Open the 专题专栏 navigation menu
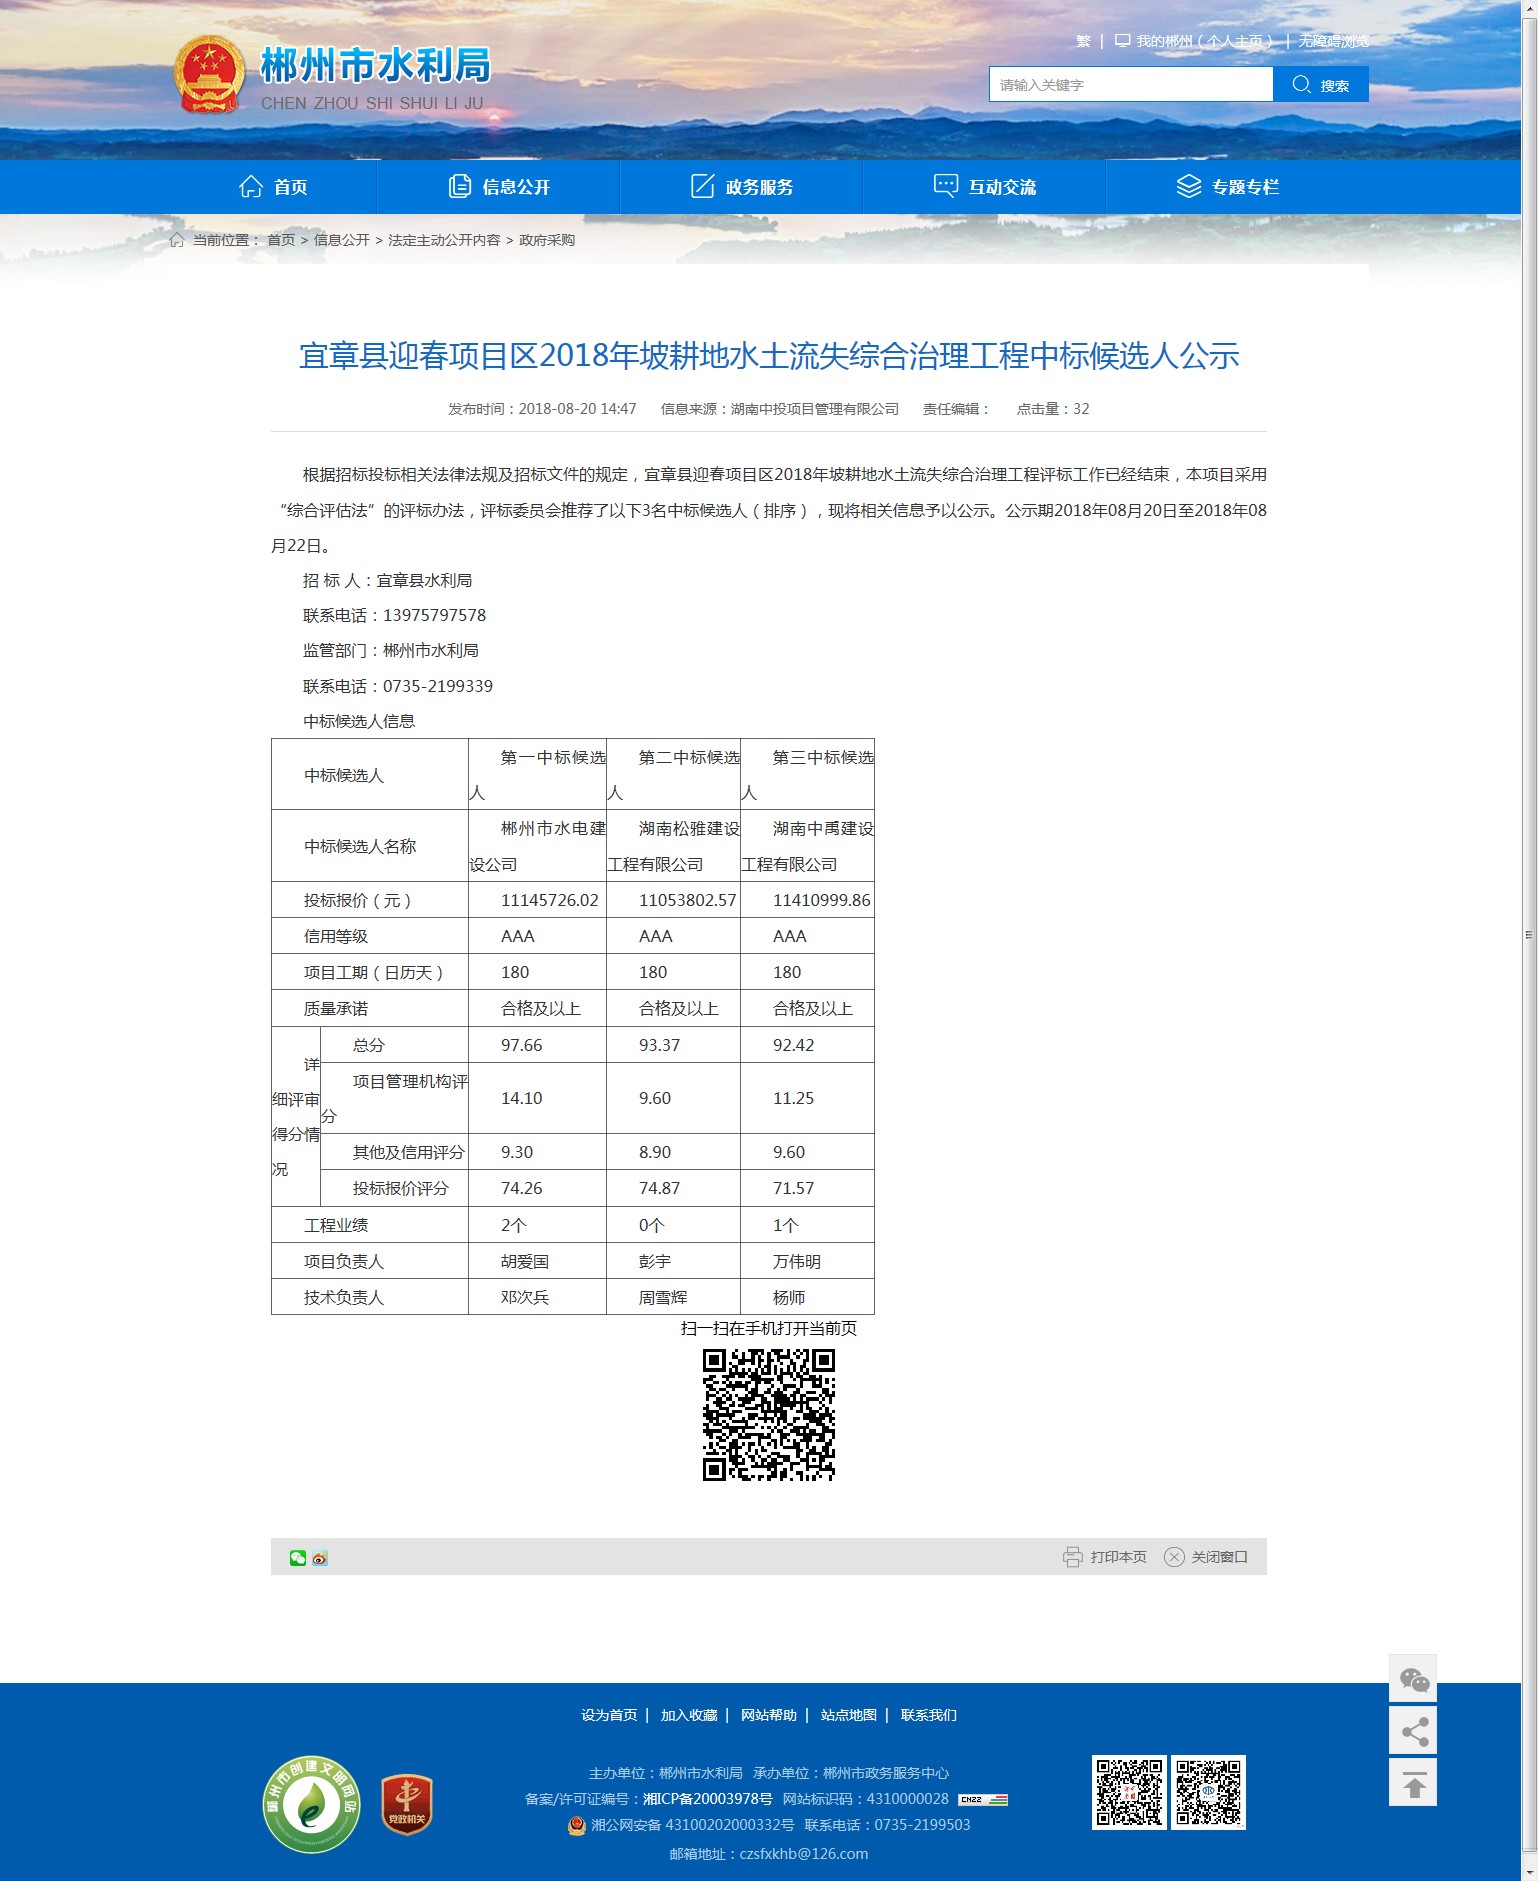Screen dimensions: 1538x1881 coord(1228,187)
